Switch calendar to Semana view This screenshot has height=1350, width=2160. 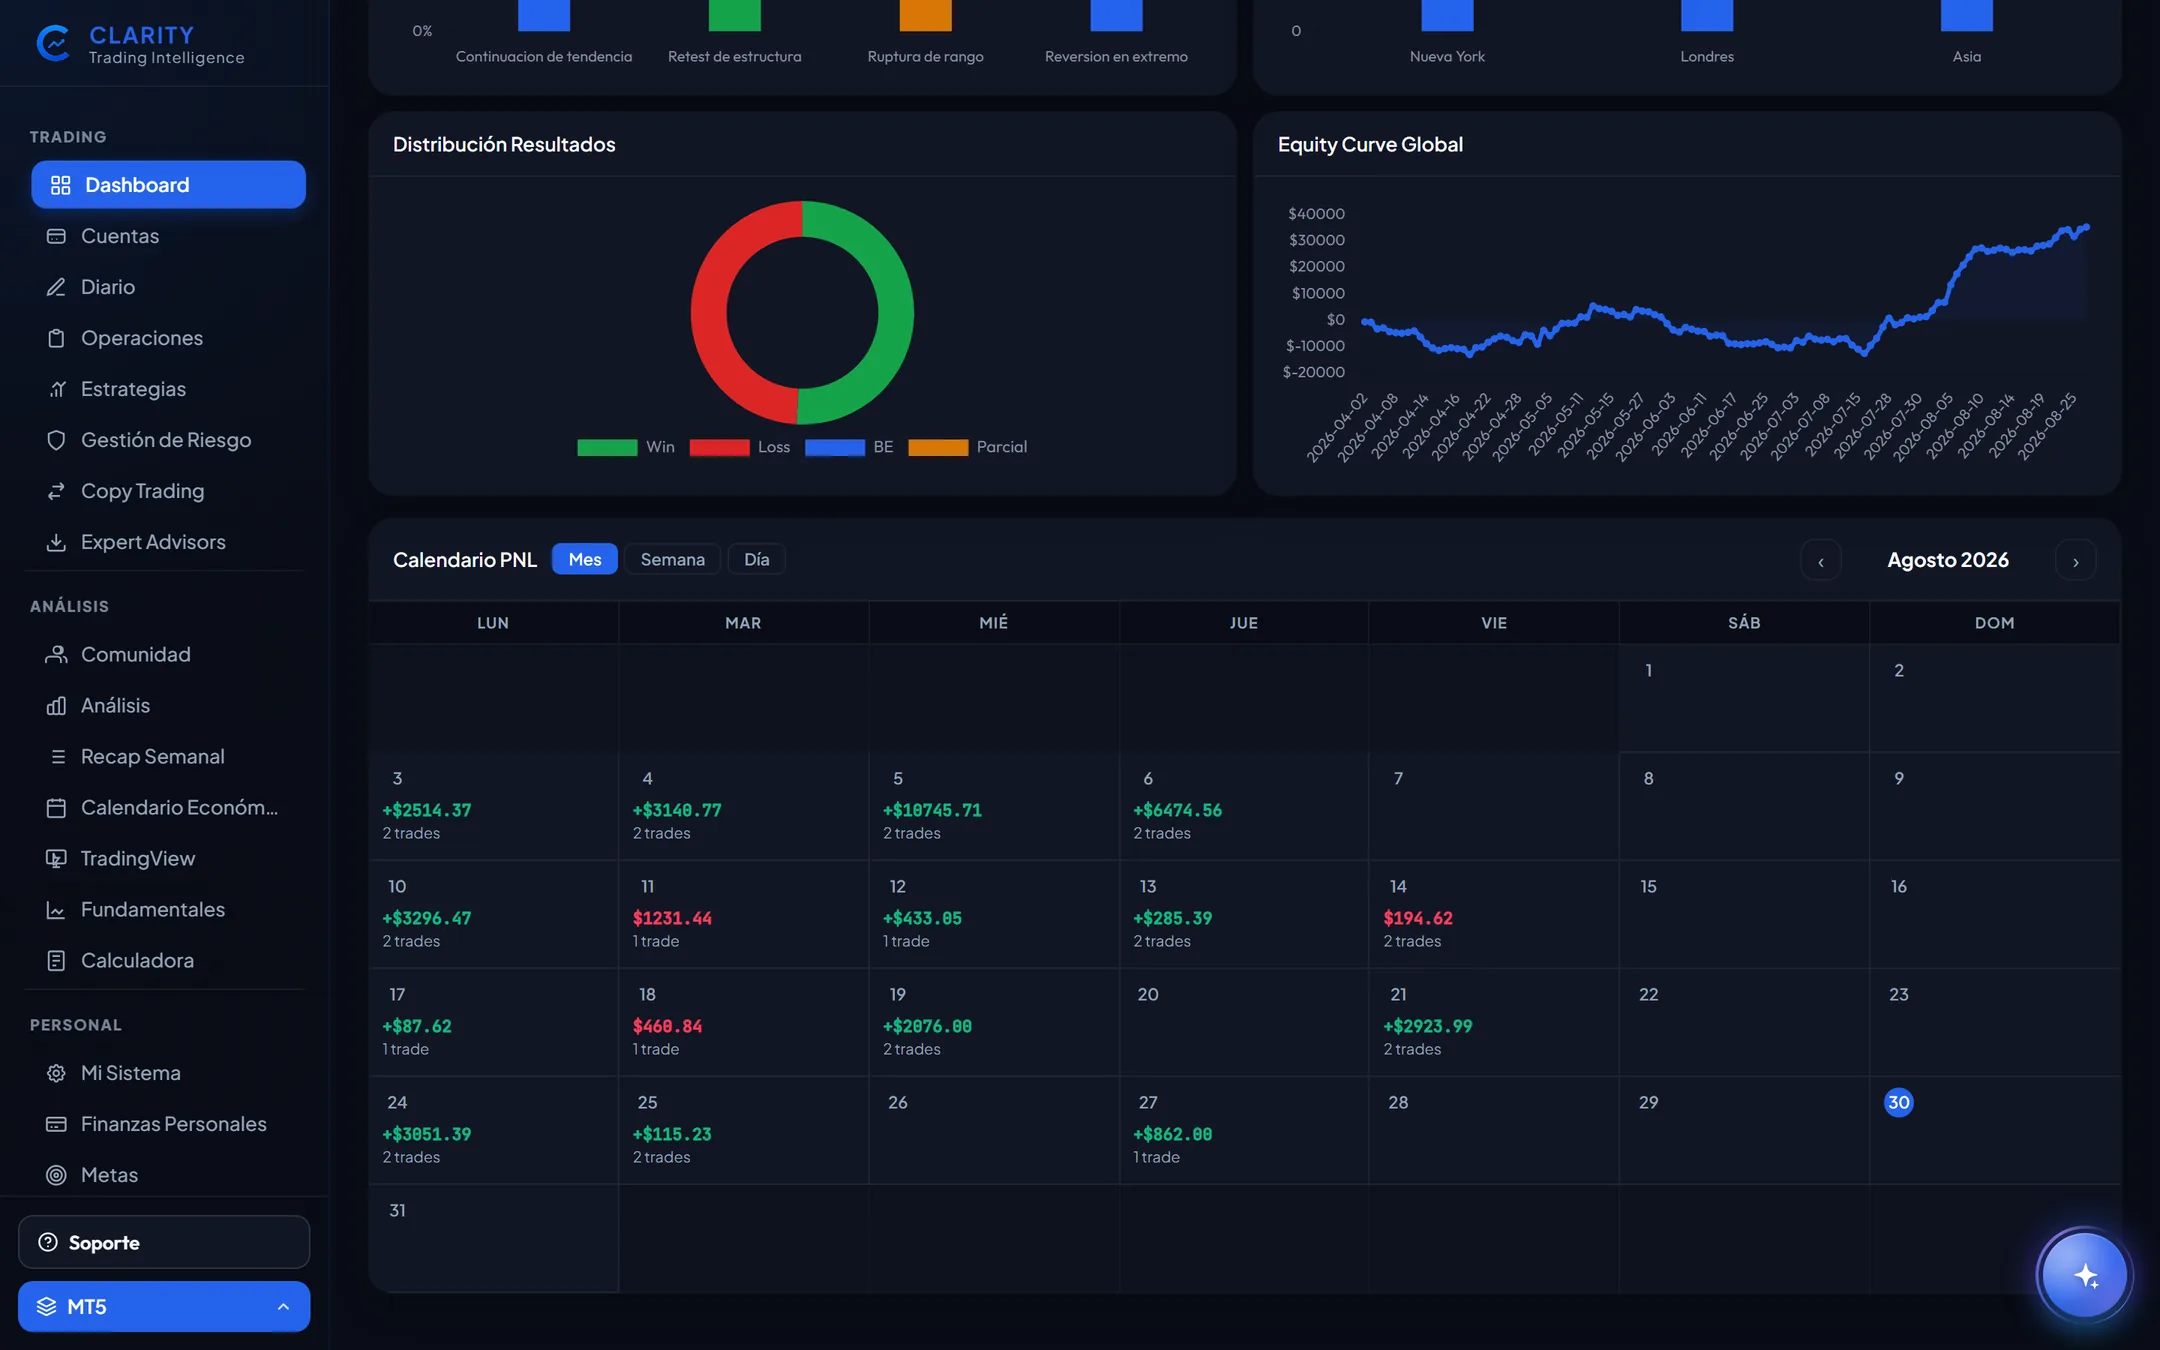[673, 559]
